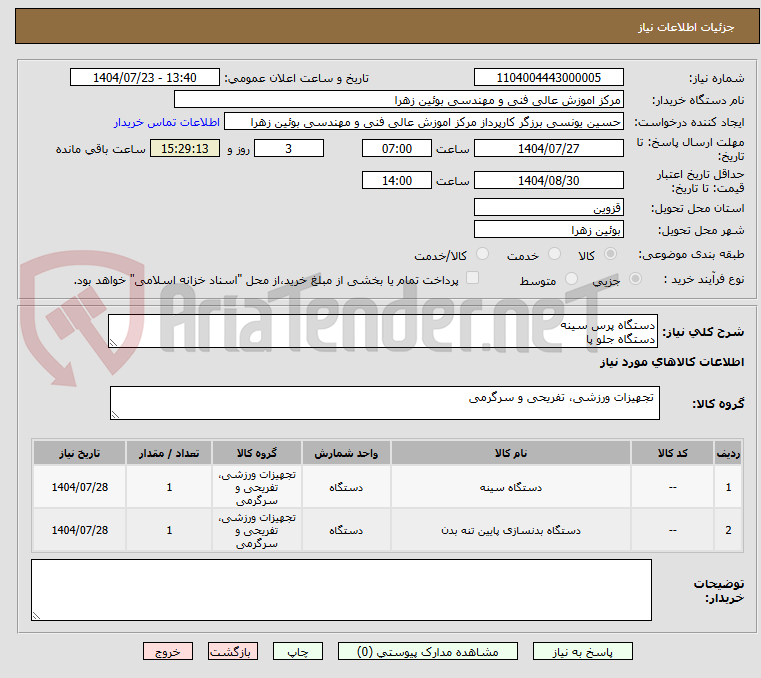Image resolution: width=761 pixels, height=678 pixels.
Task: Click the پاسخ به نیاز button
Action: point(582,651)
